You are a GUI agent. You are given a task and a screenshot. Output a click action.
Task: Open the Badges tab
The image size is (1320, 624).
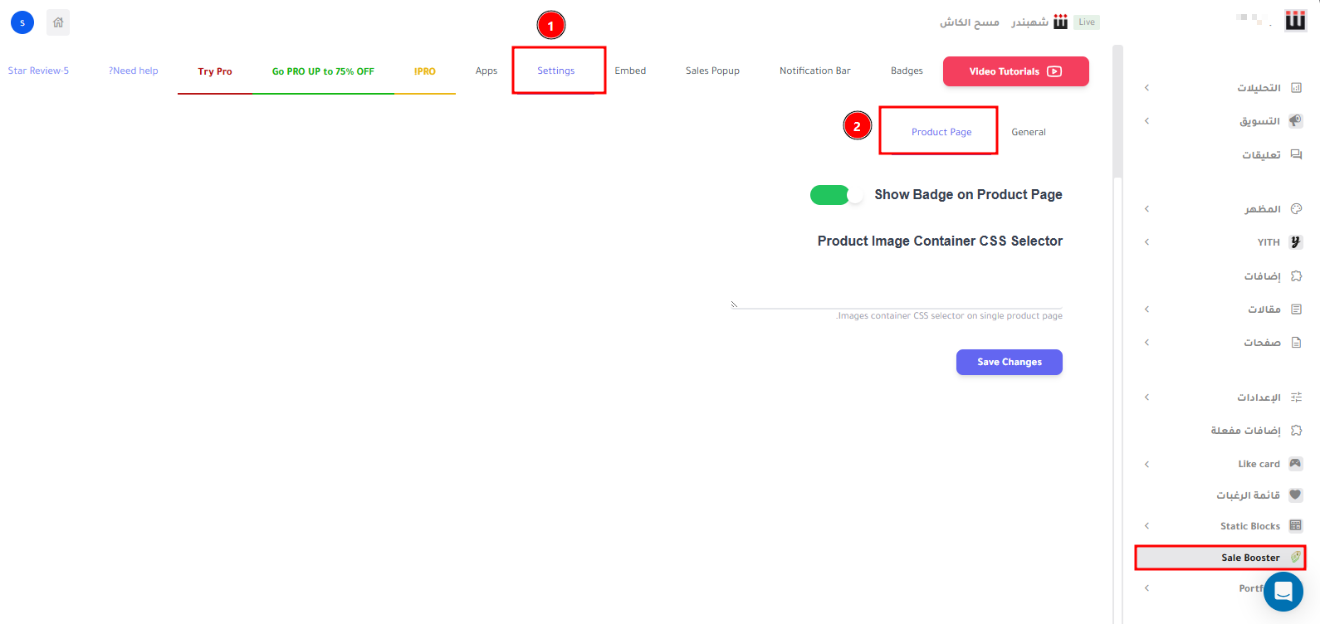(x=907, y=71)
